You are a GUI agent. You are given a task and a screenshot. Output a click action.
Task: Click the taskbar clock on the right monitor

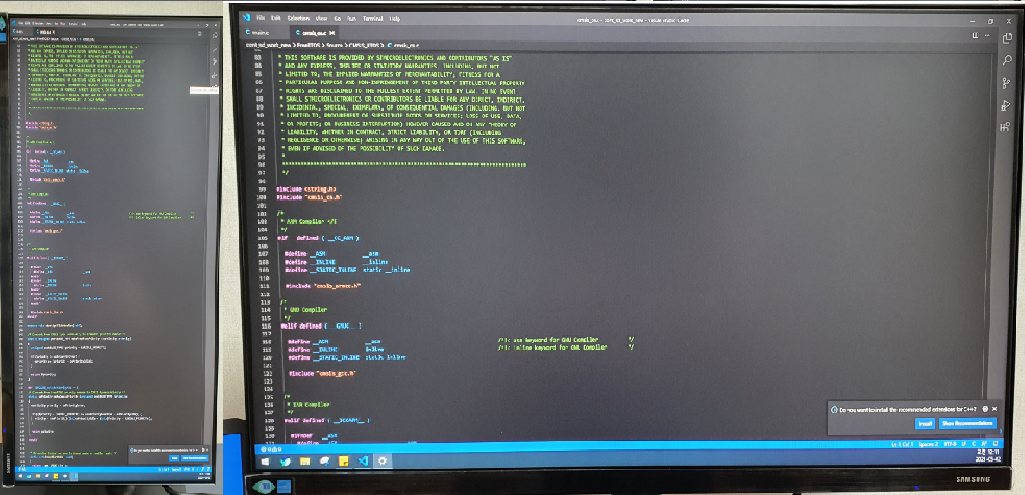[x=986, y=454]
